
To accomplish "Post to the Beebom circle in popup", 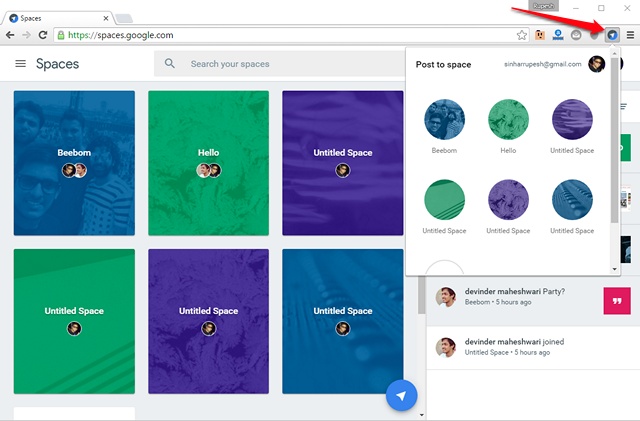I will click(444, 119).
